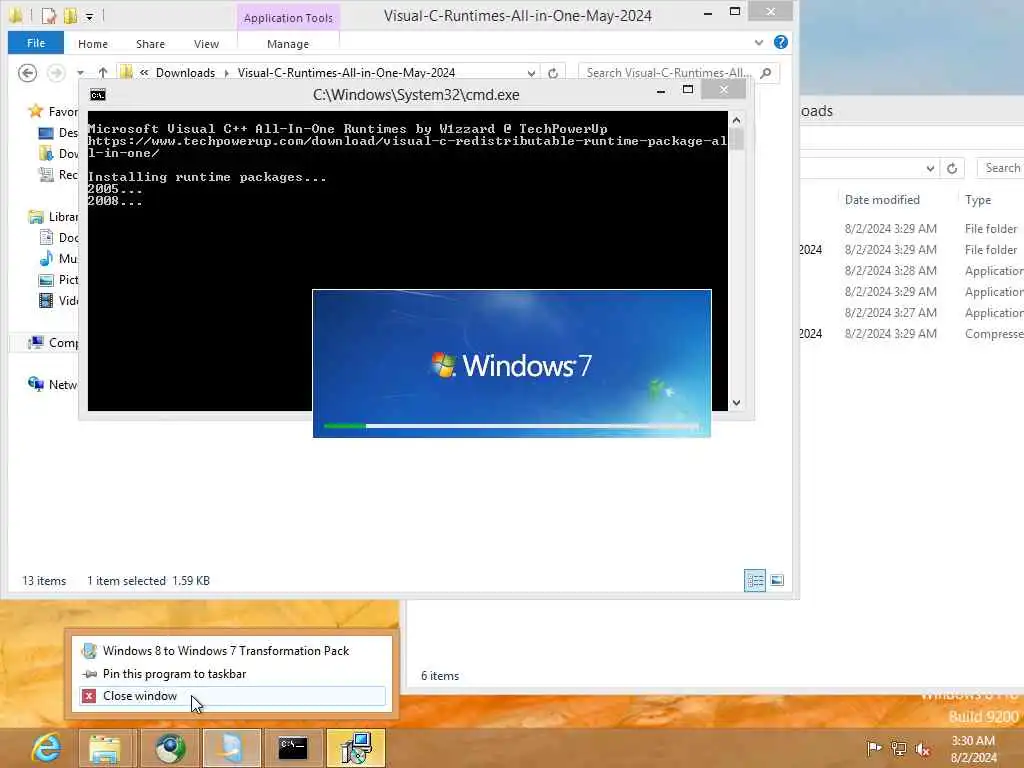Sort by Date modified column in background window

click(x=882, y=200)
